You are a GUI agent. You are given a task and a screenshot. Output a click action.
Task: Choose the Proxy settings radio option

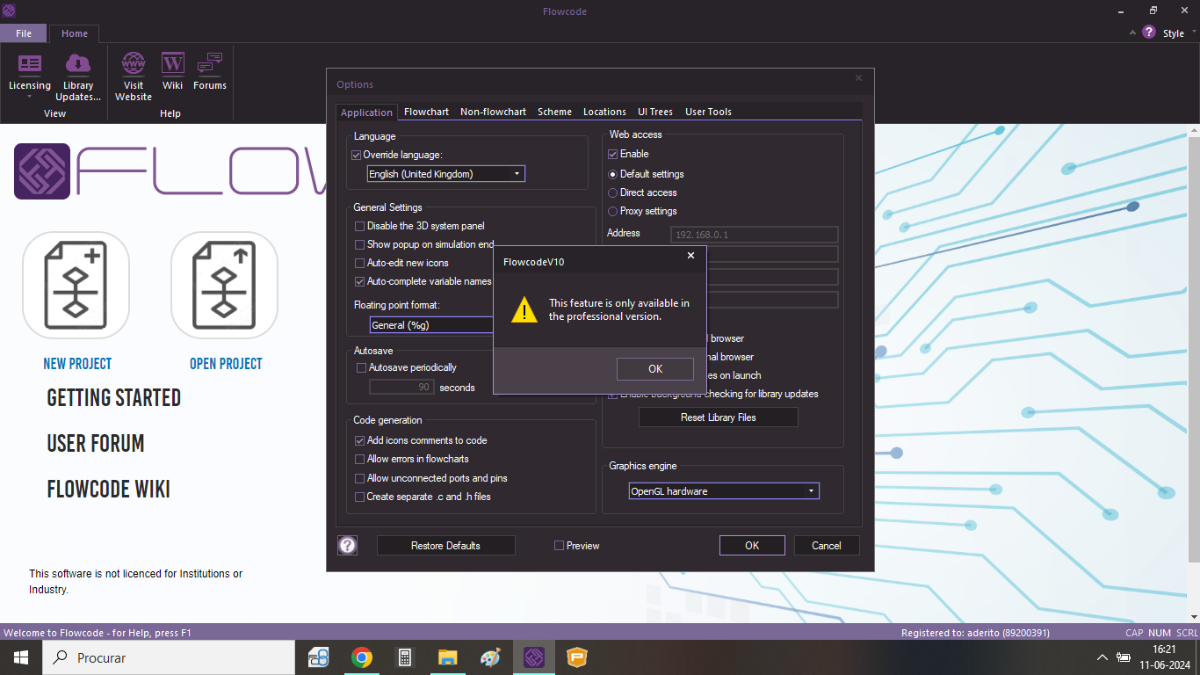coord(613,212)
